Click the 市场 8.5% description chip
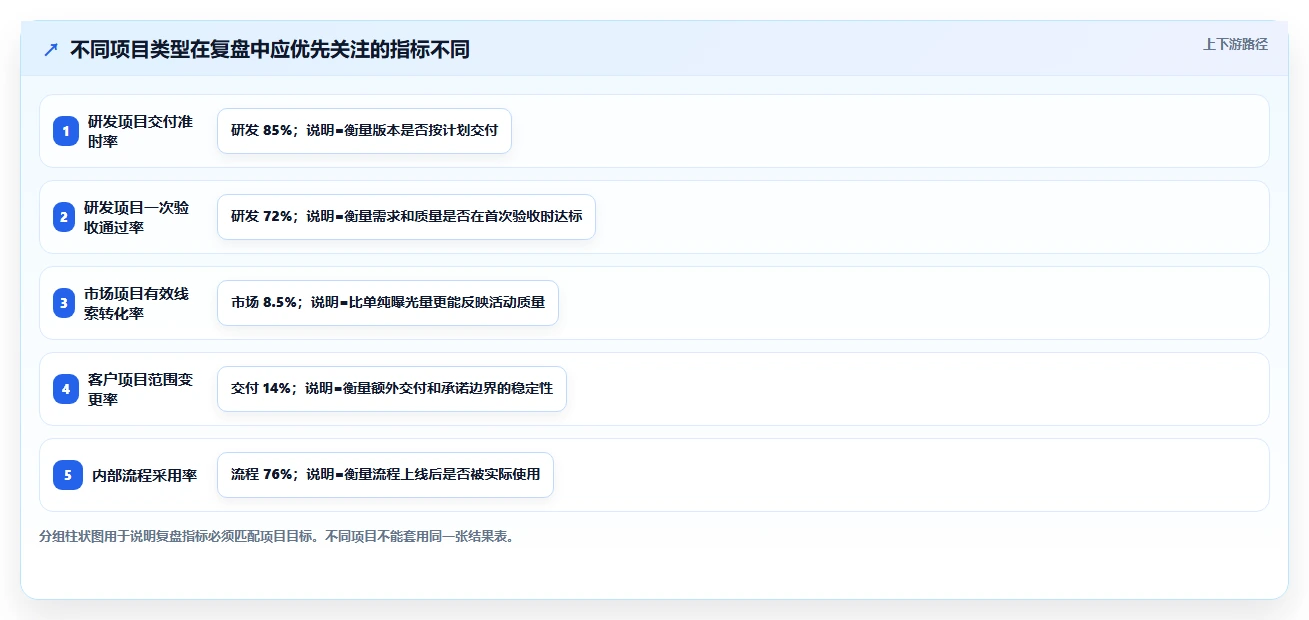Image resolution: width=1309 pixels, height=620 pixels. pos(388,303)
